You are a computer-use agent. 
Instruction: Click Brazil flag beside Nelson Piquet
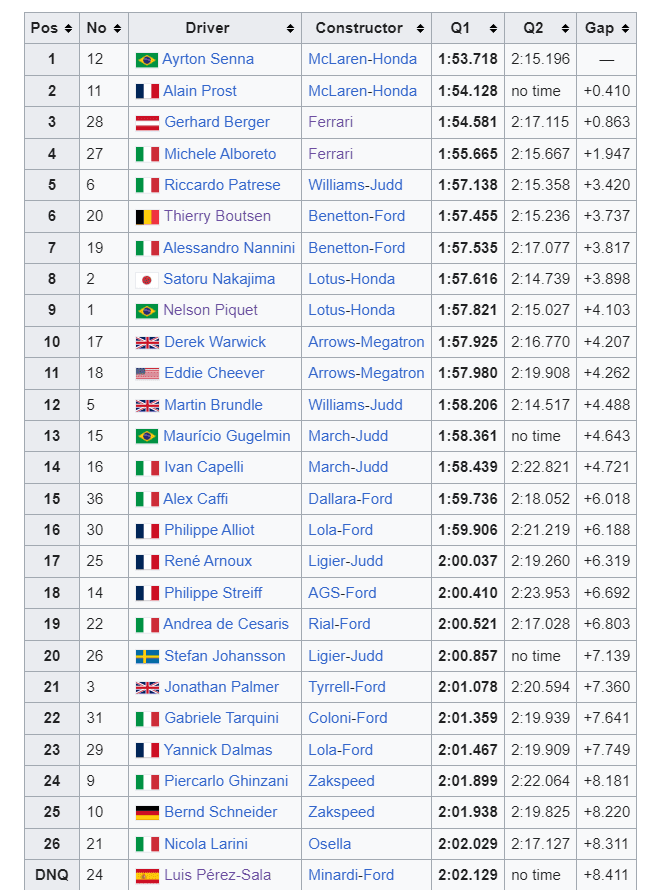tap(147, 311)
